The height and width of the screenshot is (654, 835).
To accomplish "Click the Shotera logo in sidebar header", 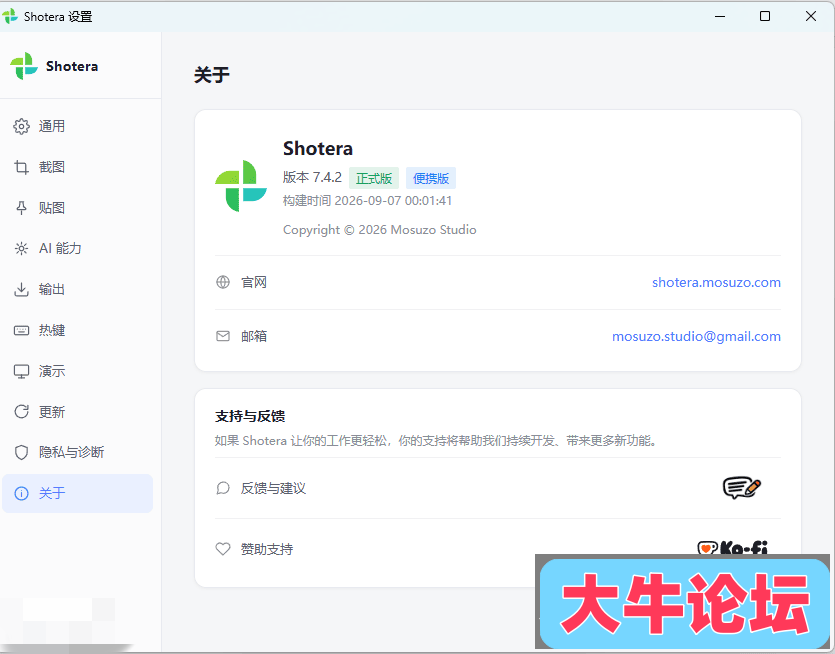I will 24,66.
